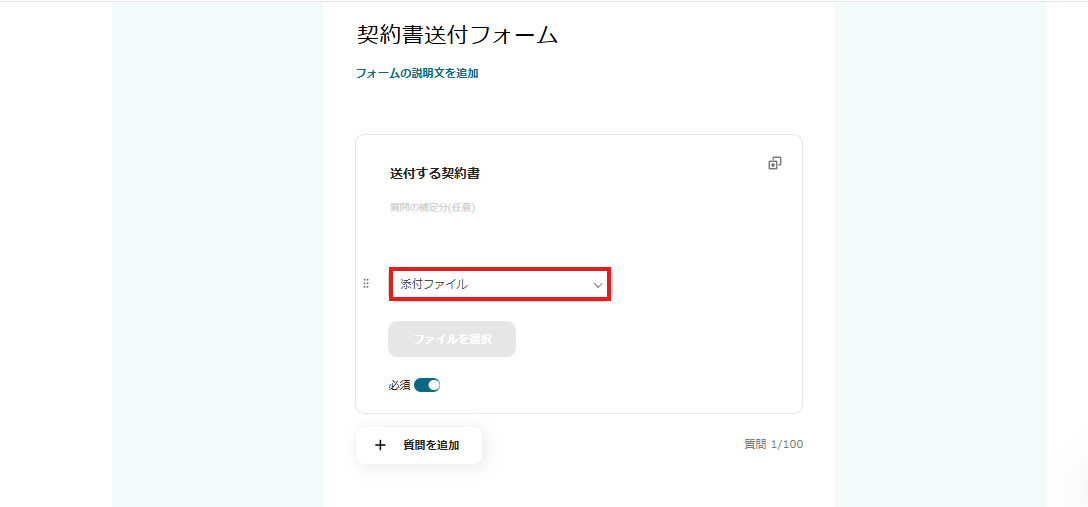
Task: Focus the 質問の補足分(任意) field
Action: 432,207
